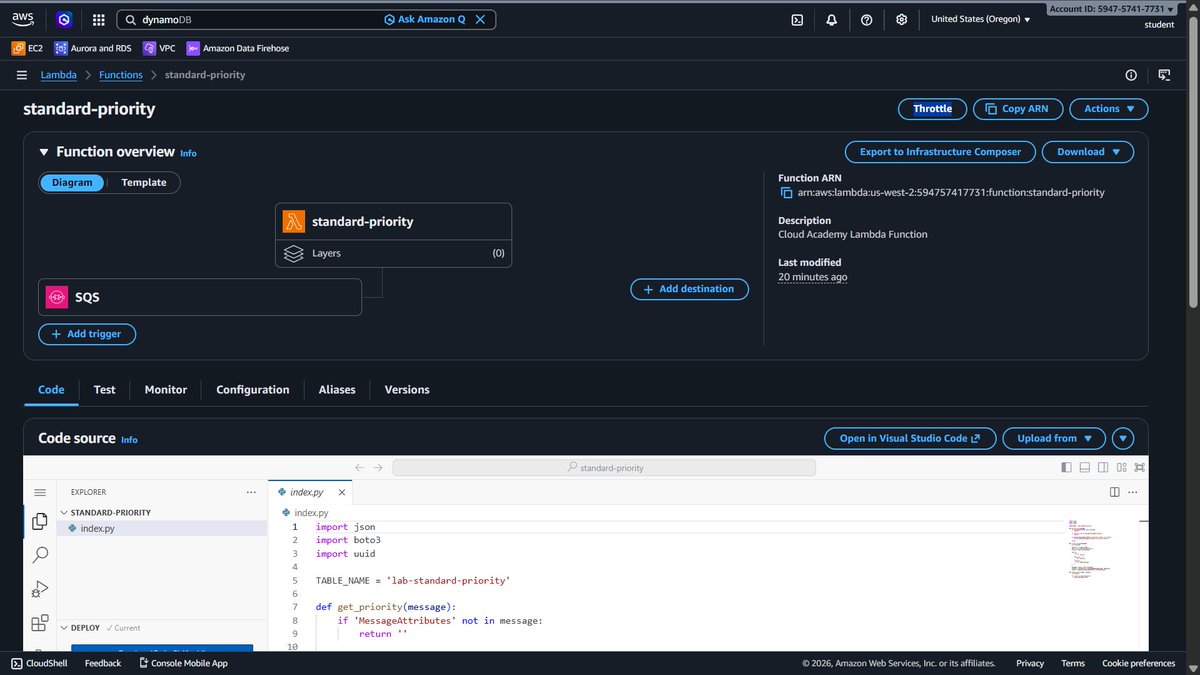
Task: Open Function overview Info link
Action: coord(188,153)
